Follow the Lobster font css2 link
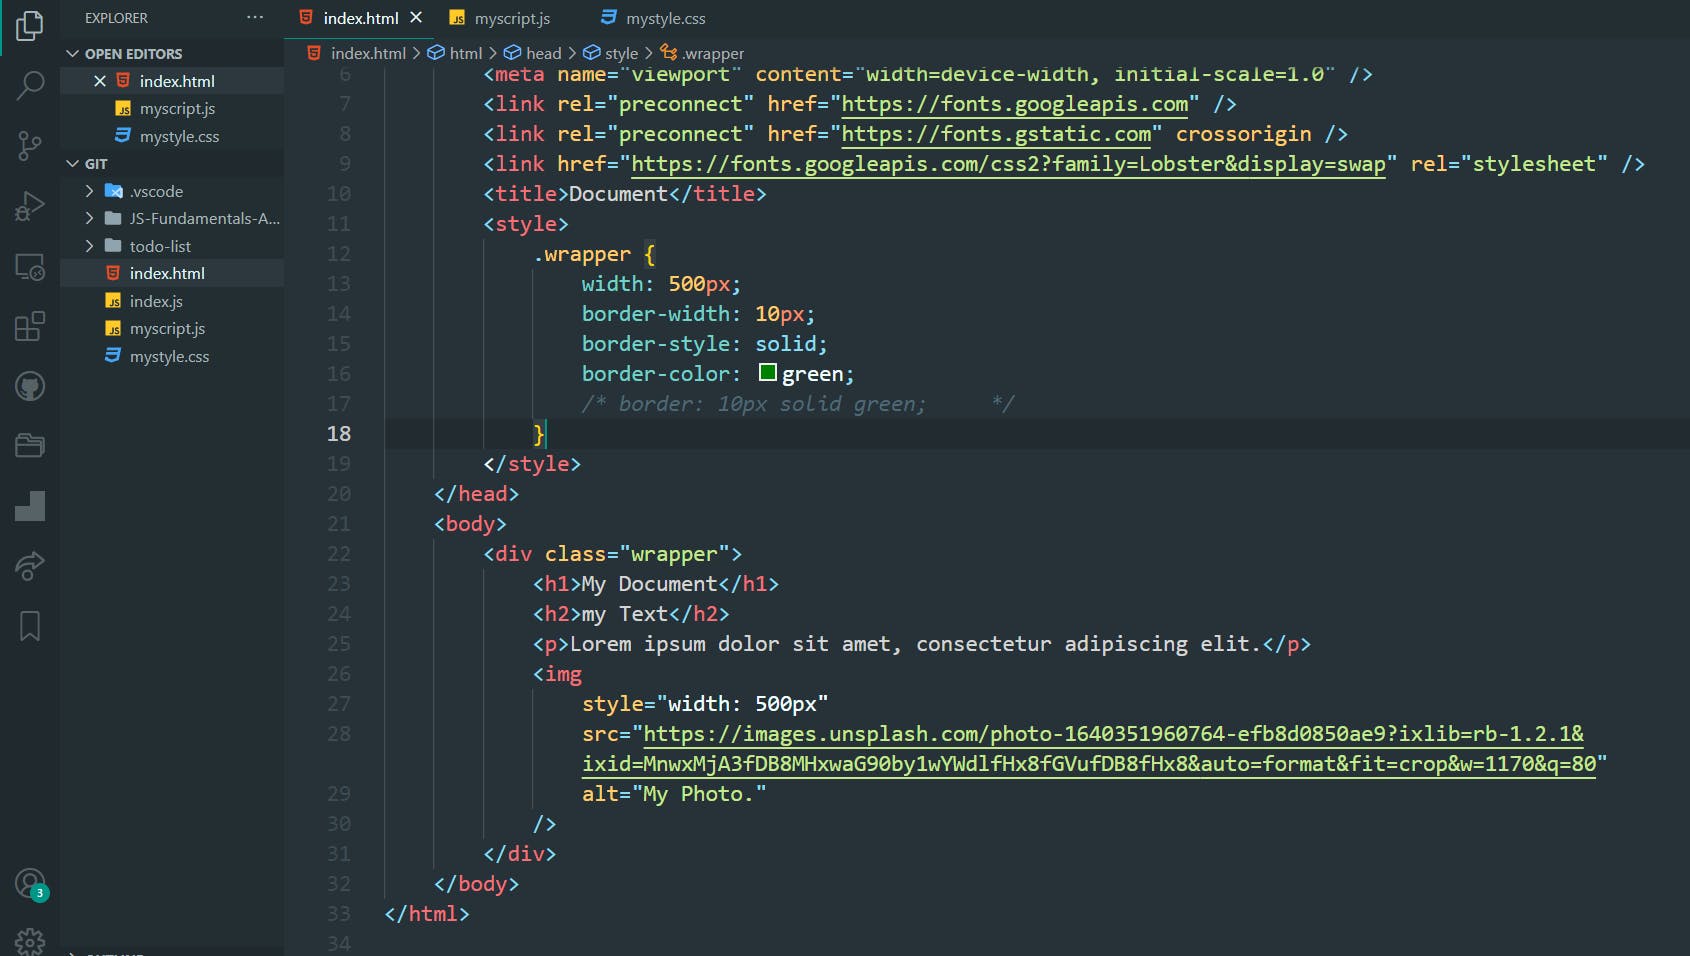 click(1008, 164)
